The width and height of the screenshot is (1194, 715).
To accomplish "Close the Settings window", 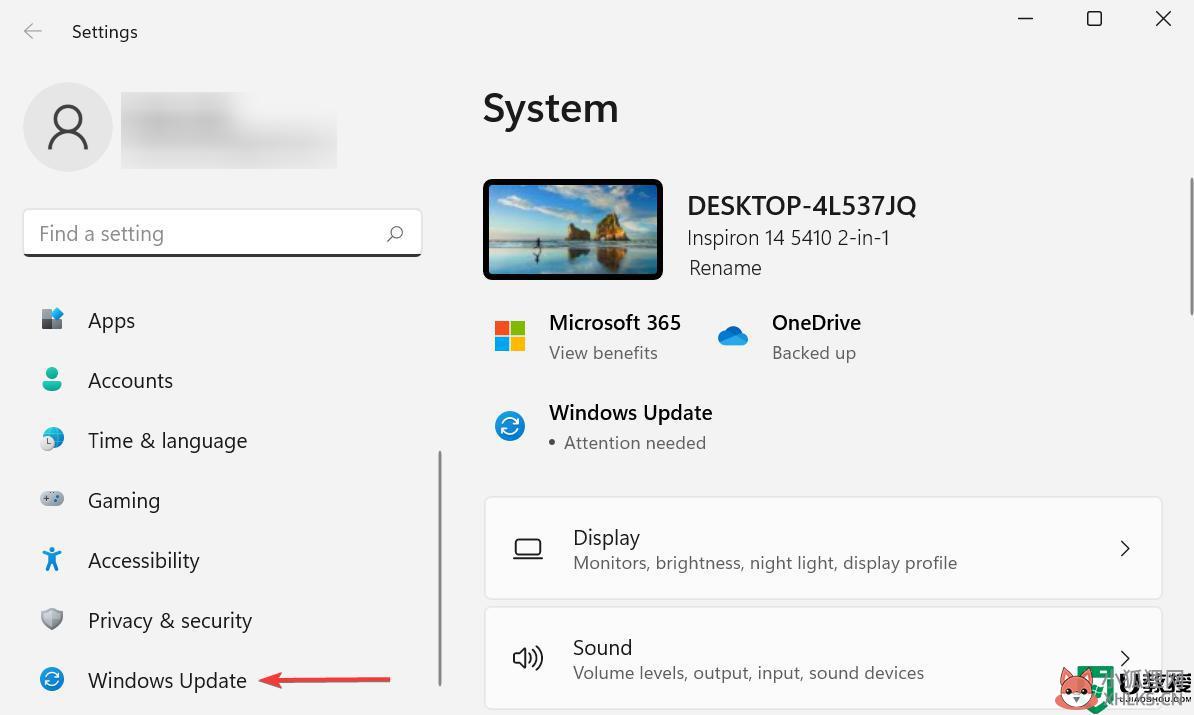I will [1163, 18].
